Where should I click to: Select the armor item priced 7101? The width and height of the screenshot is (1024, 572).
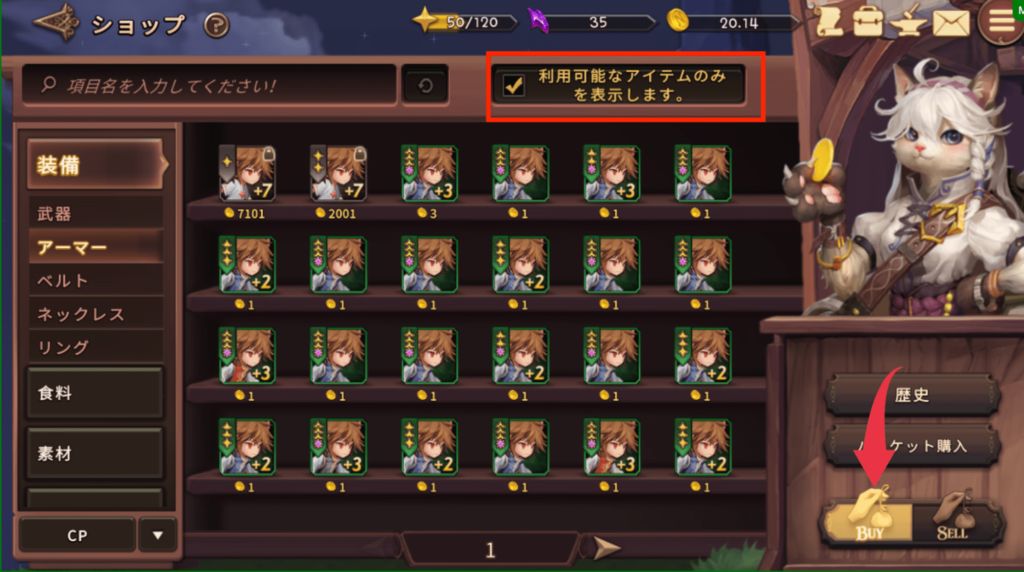(247, 174)
